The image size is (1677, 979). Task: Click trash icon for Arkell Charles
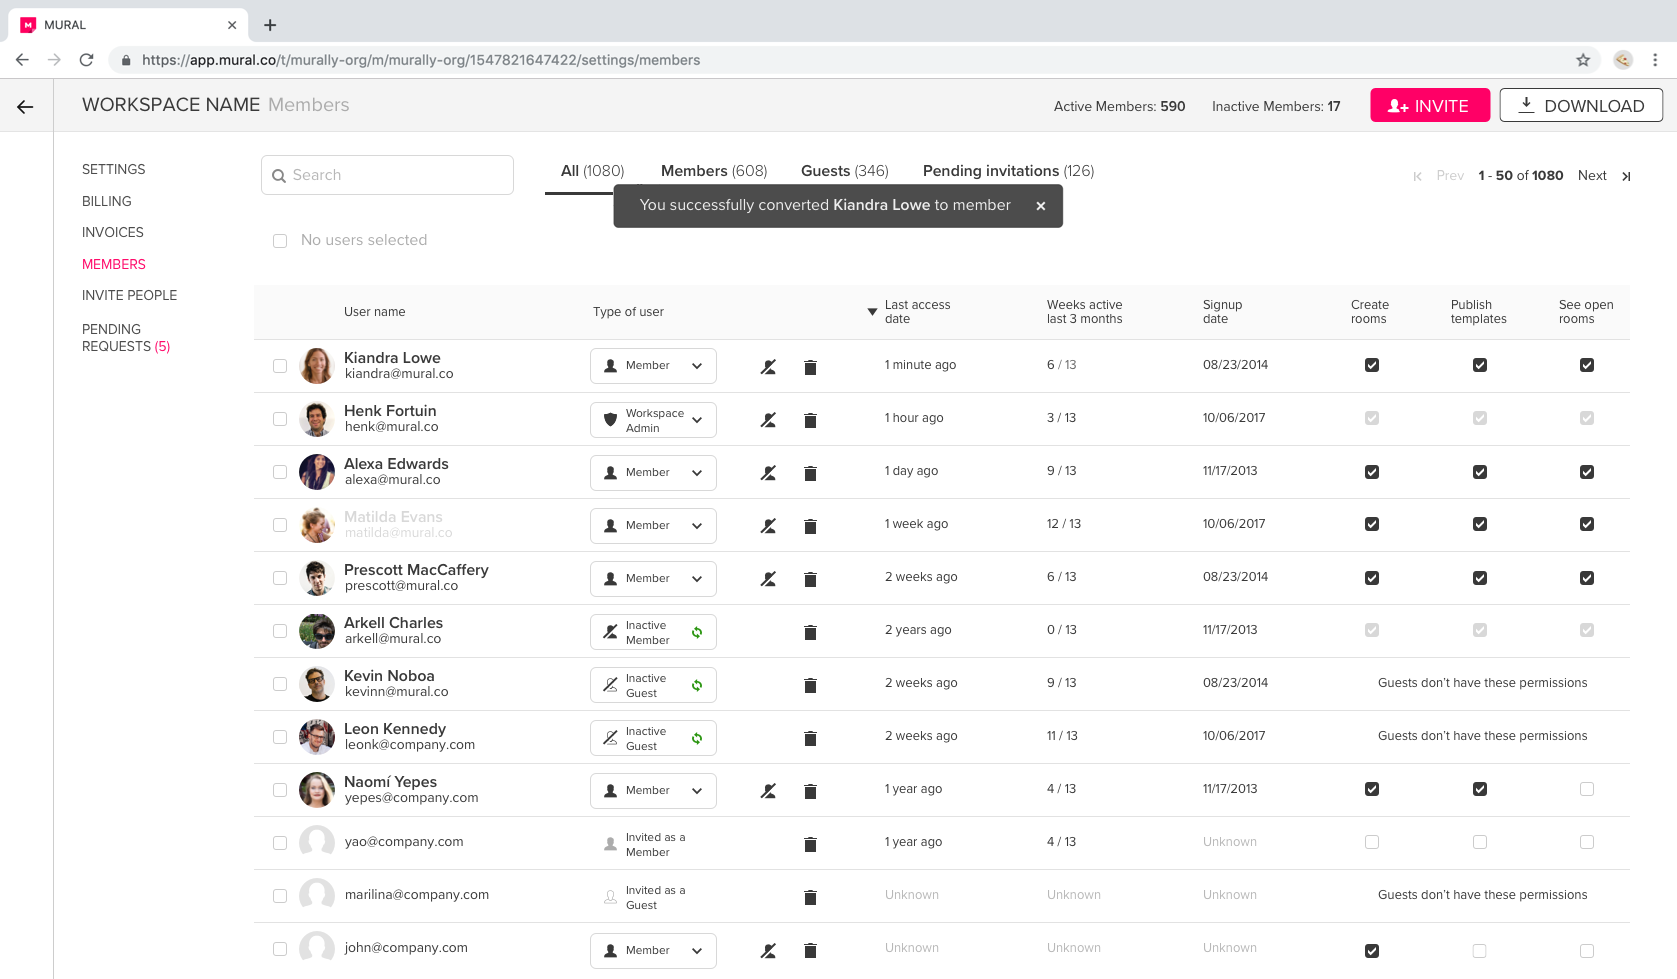pyautogui.click(x=810, y=632)
